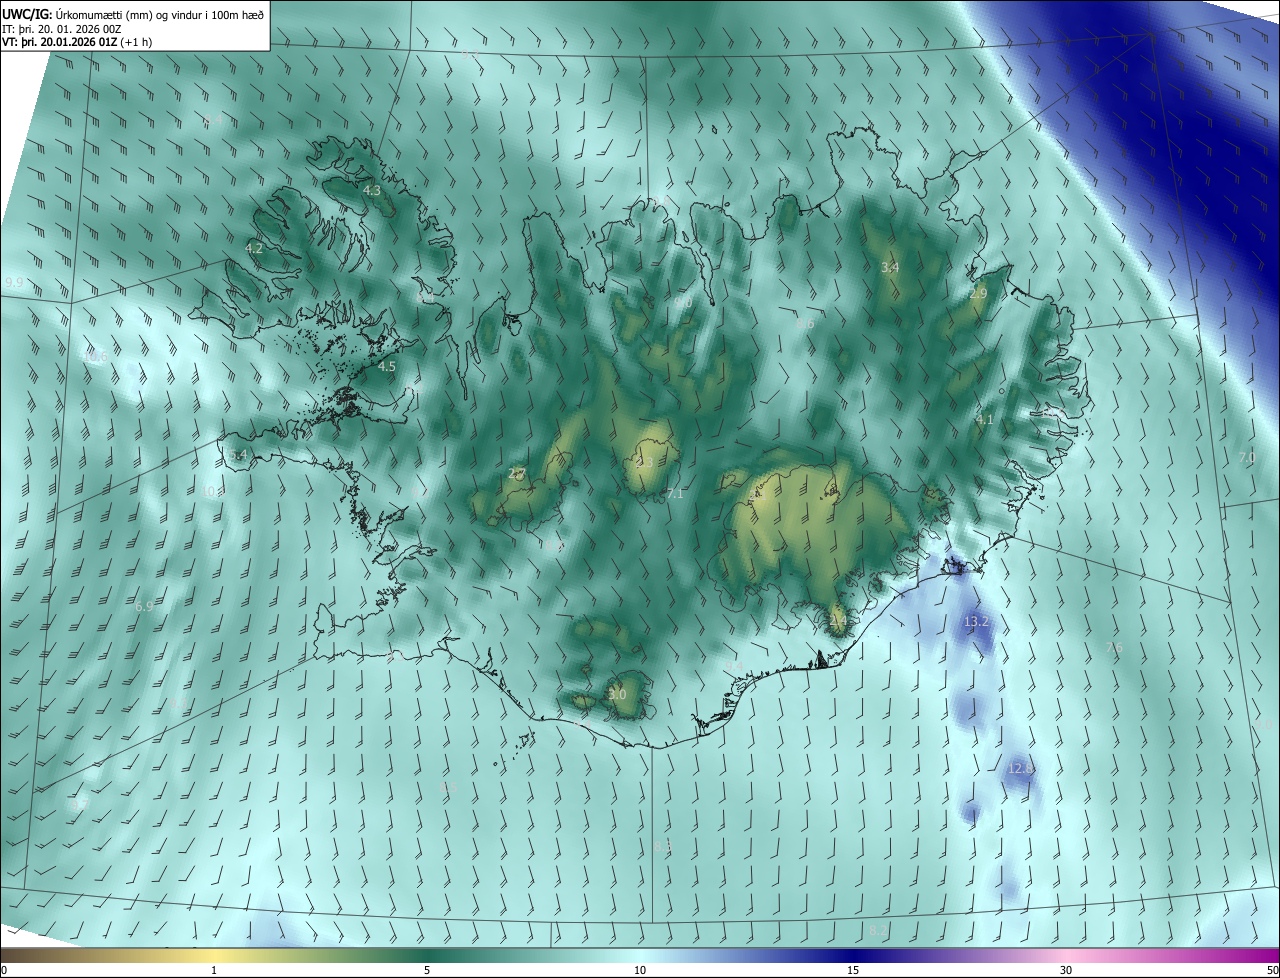Image resolution: width=1280 pixels, height=978 pixels.
Task: Click the 3.0 value label
Action: (617, 695)
